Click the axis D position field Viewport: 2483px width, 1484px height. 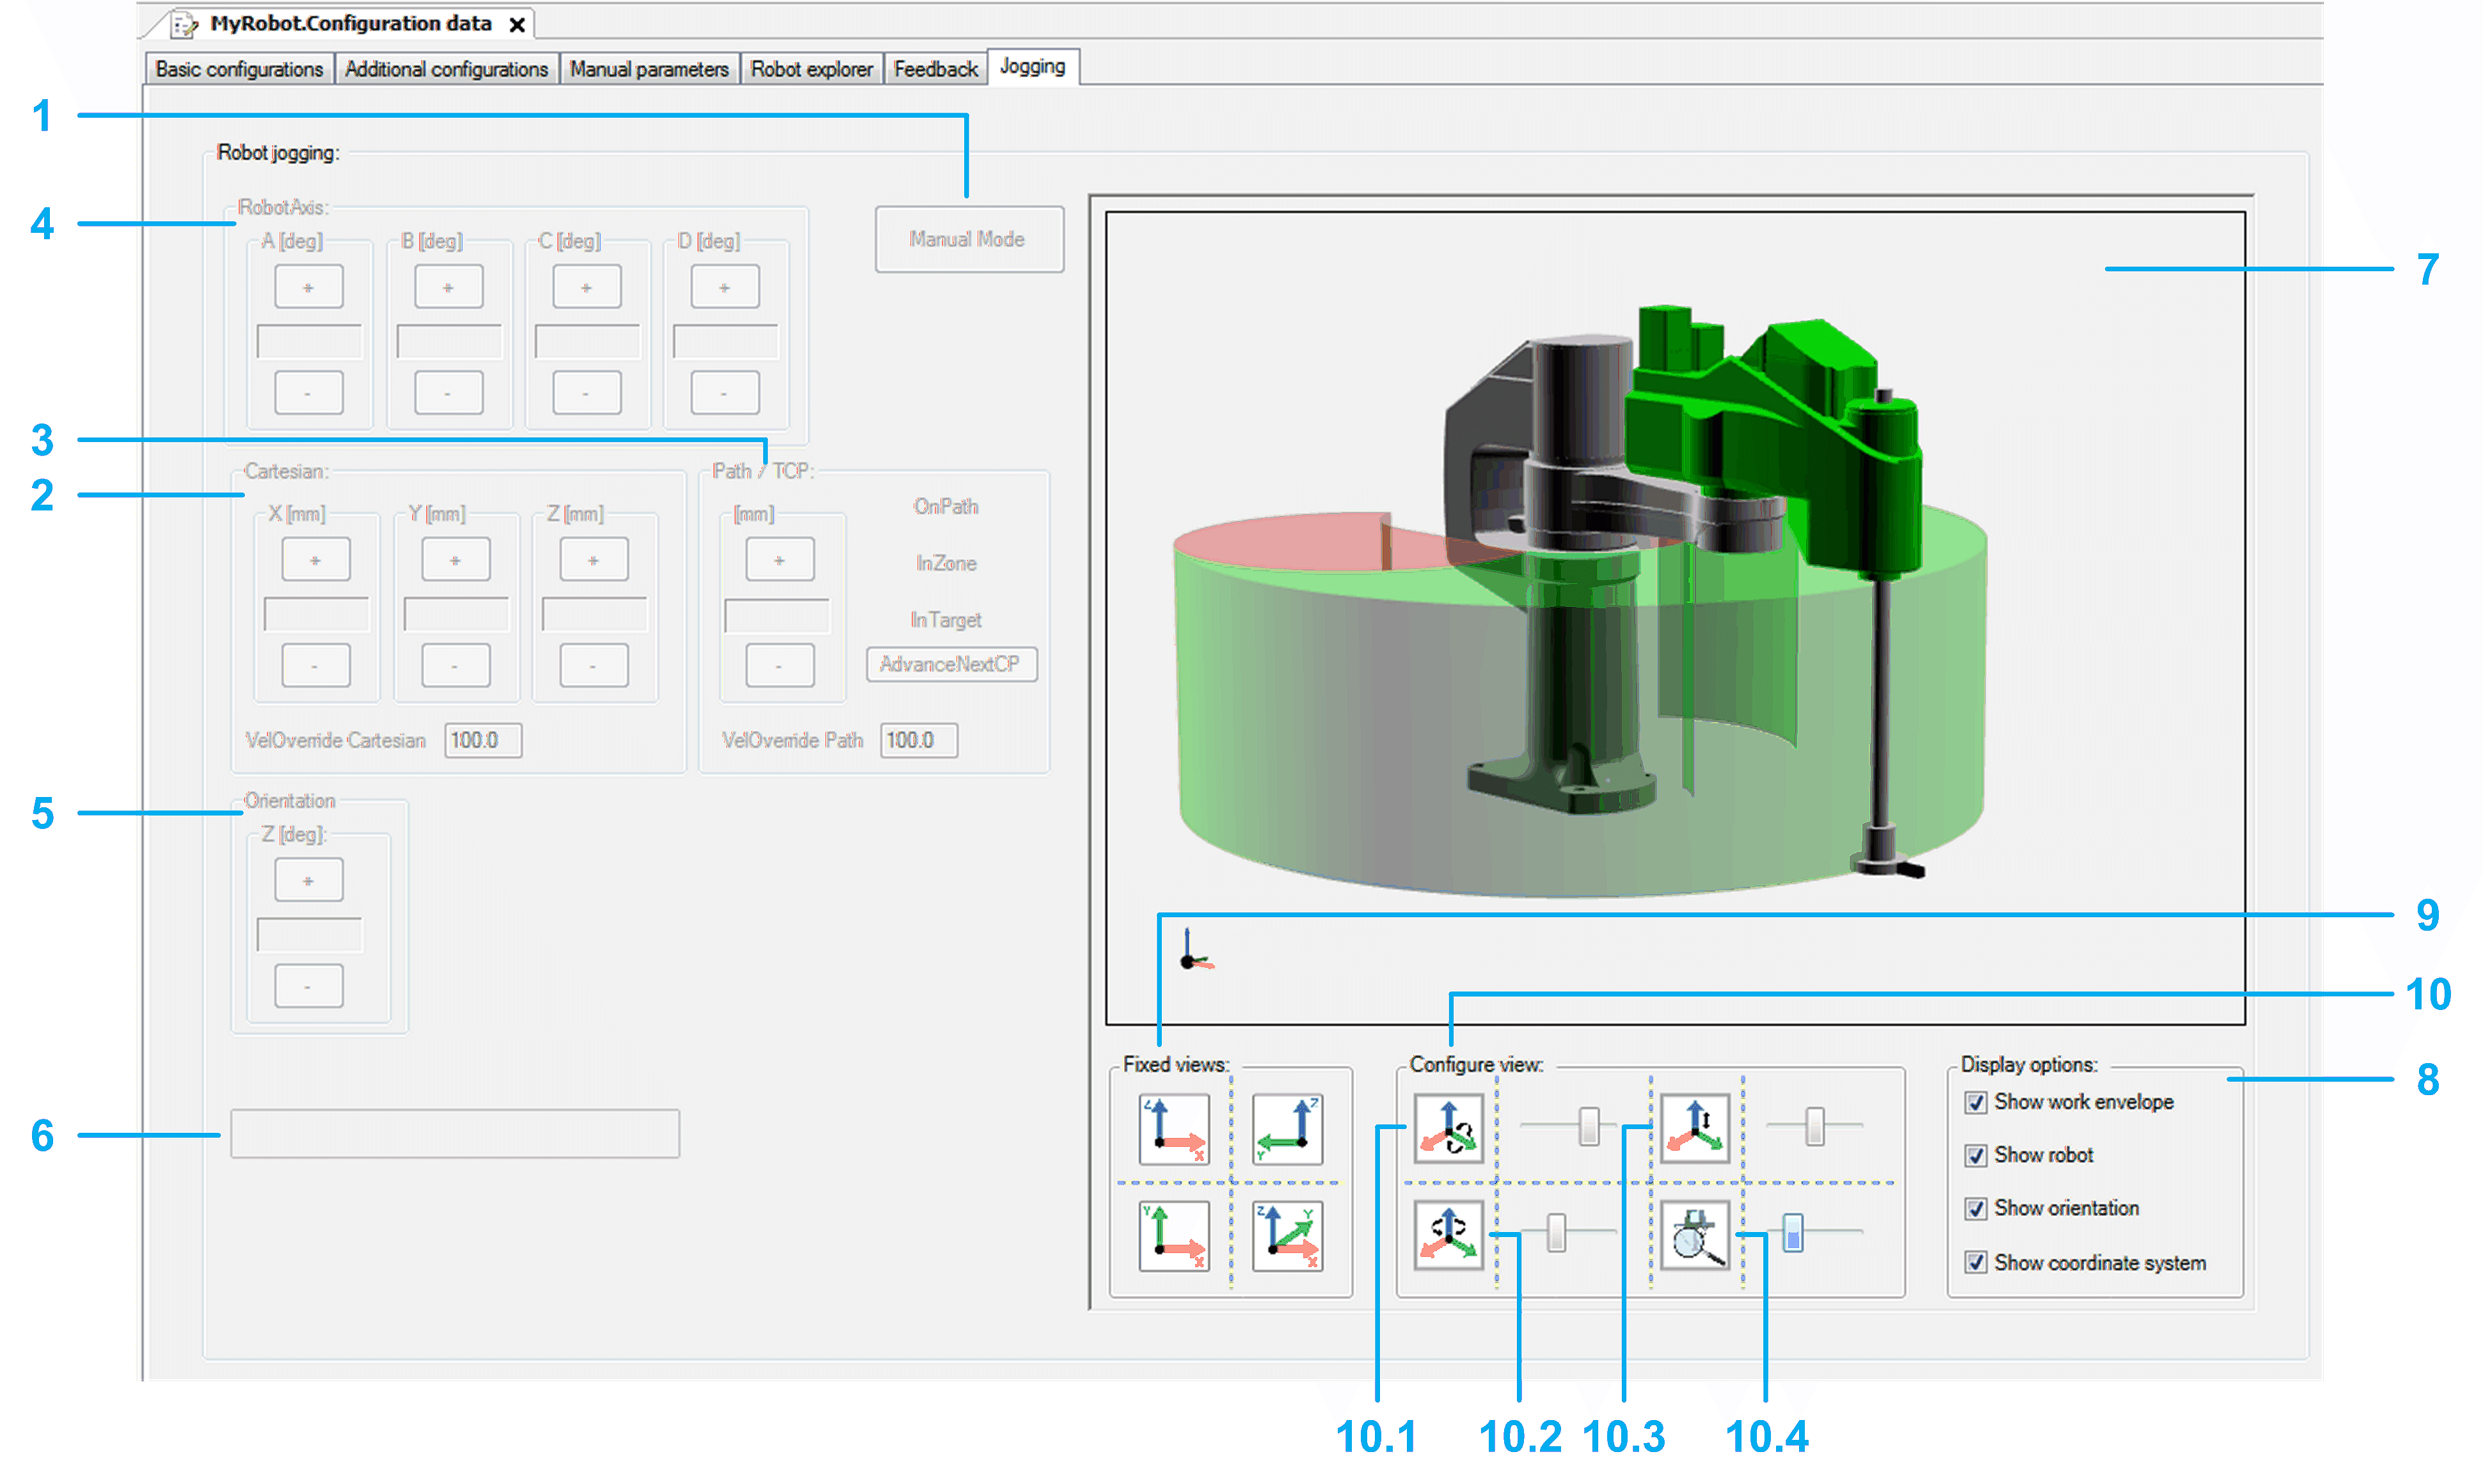coord(725,341)
